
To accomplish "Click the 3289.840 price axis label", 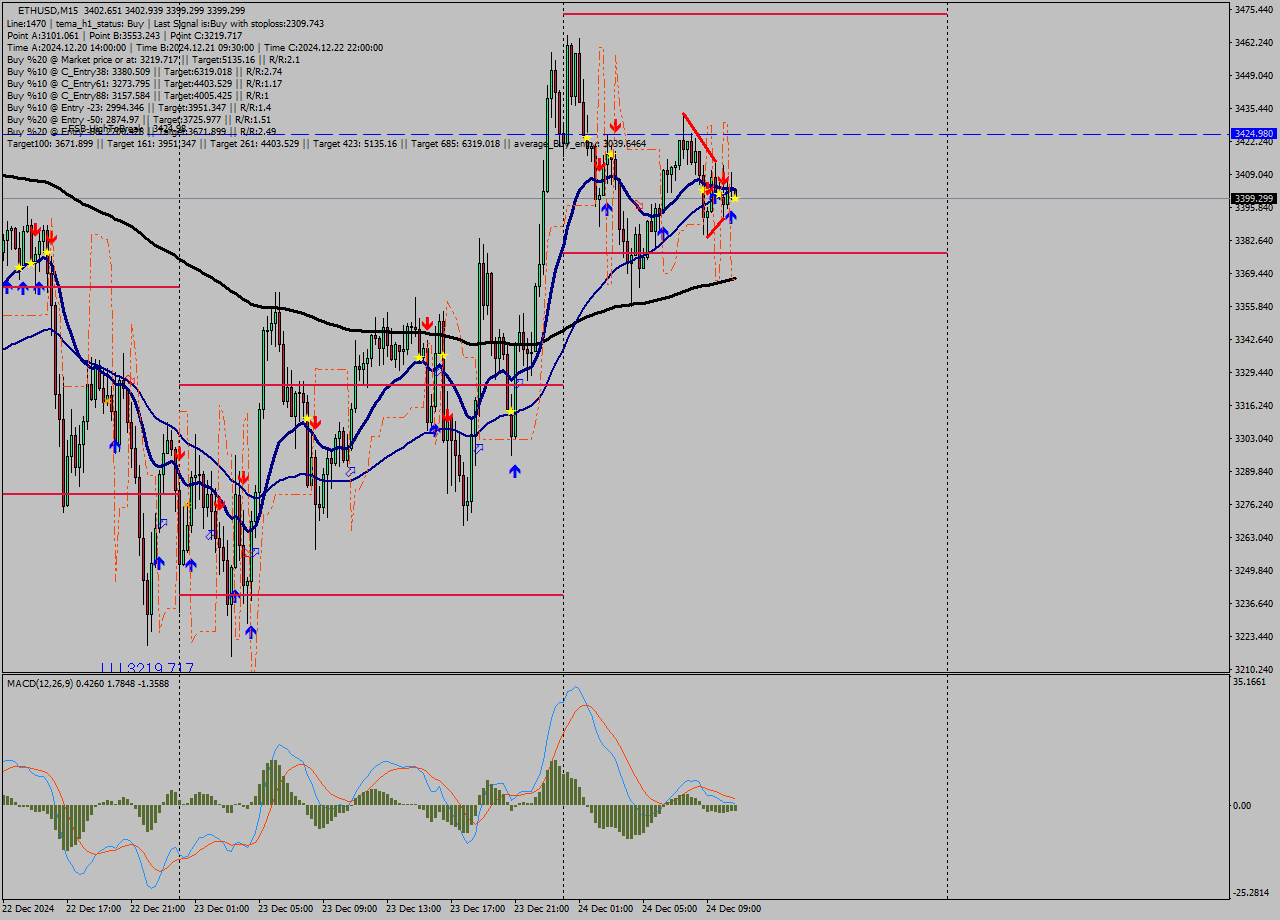I will tap(1254, 471).
